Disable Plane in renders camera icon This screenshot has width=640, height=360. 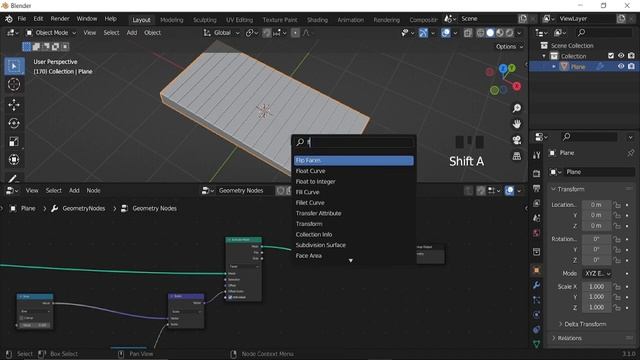(631, 67)
